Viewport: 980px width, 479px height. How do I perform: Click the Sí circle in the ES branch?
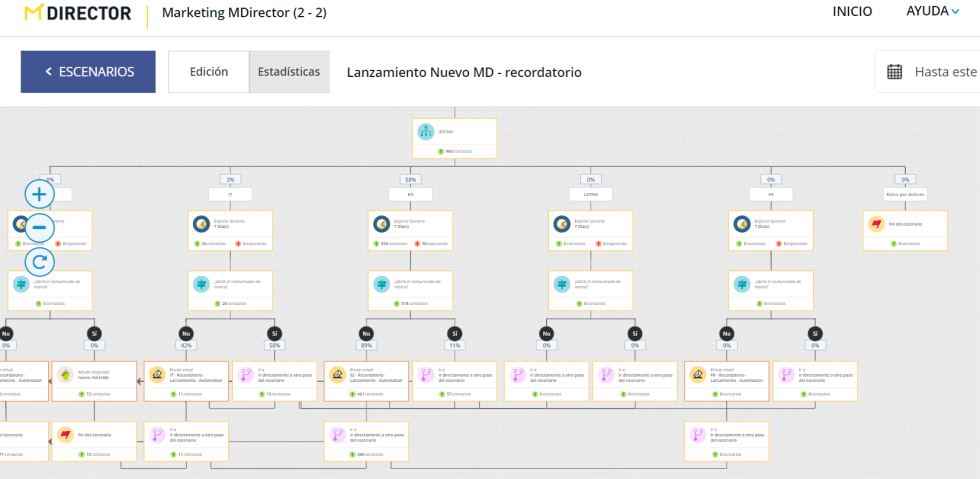(454, 333)
